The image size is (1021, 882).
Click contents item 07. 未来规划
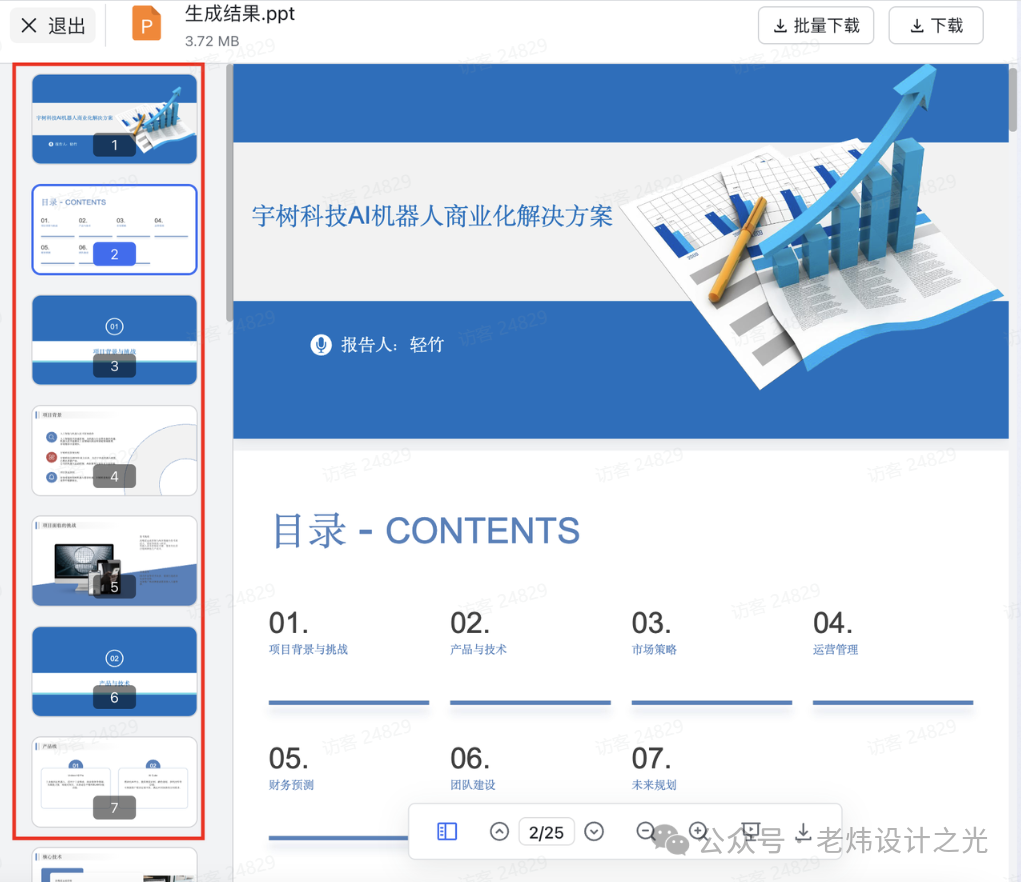click(x=654, y=768)
